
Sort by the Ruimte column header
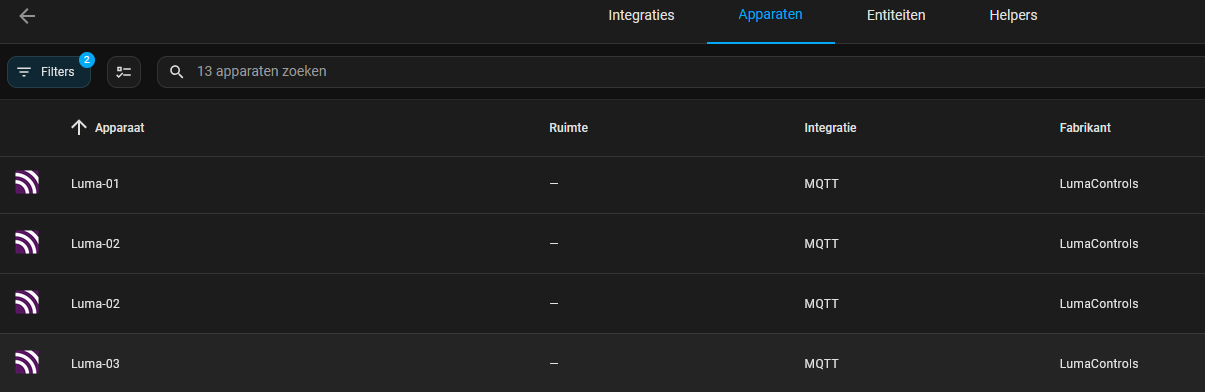[568, 128]
